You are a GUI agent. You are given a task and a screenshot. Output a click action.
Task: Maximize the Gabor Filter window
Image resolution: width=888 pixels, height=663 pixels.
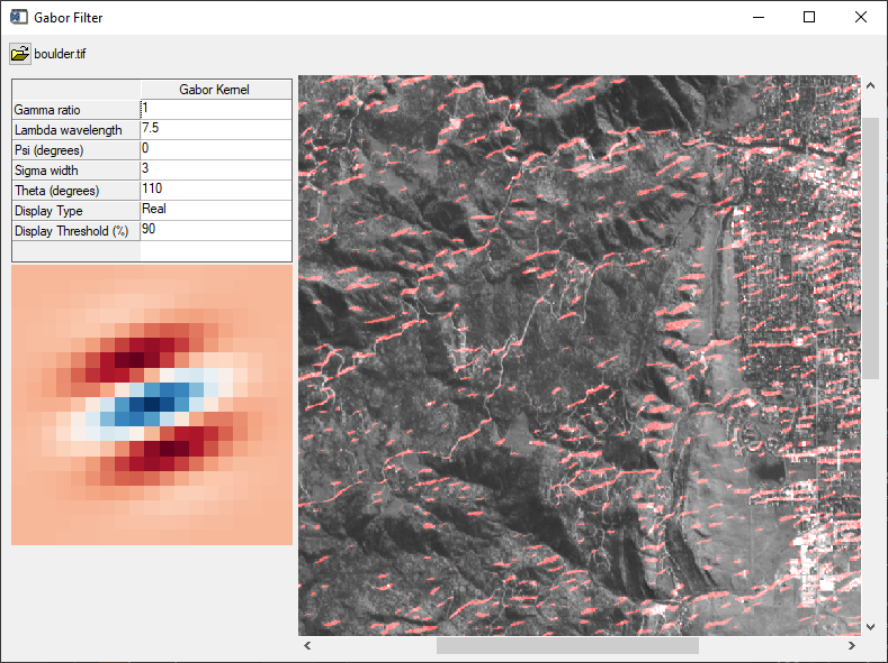[x=809, y=17]
